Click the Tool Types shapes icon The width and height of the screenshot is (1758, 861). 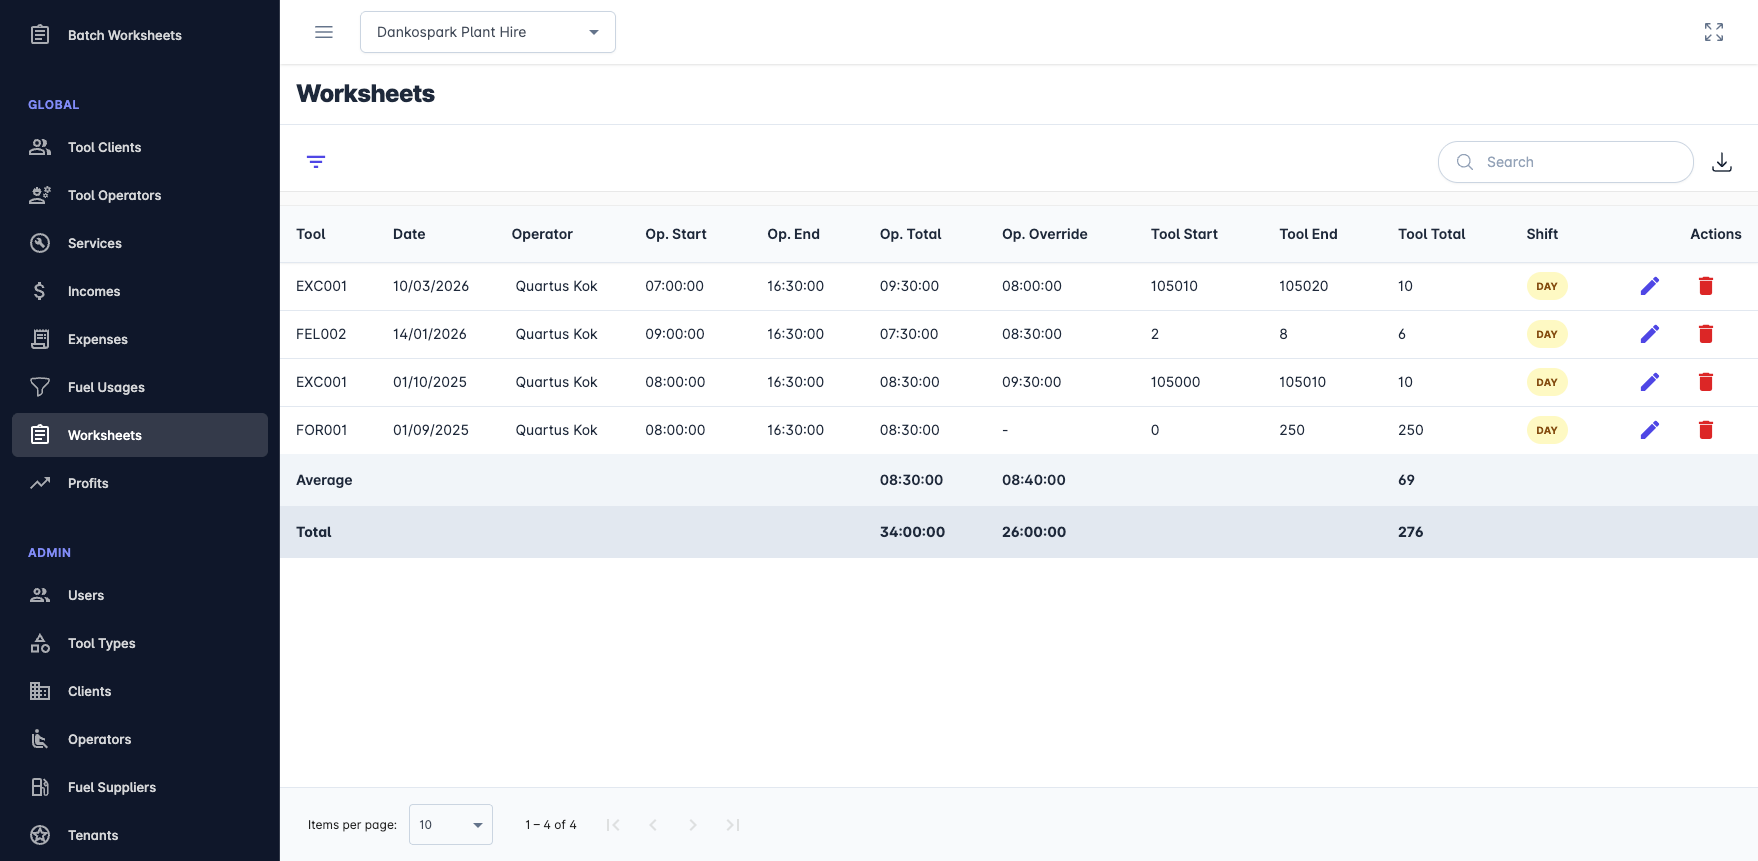tap(40, 643)
